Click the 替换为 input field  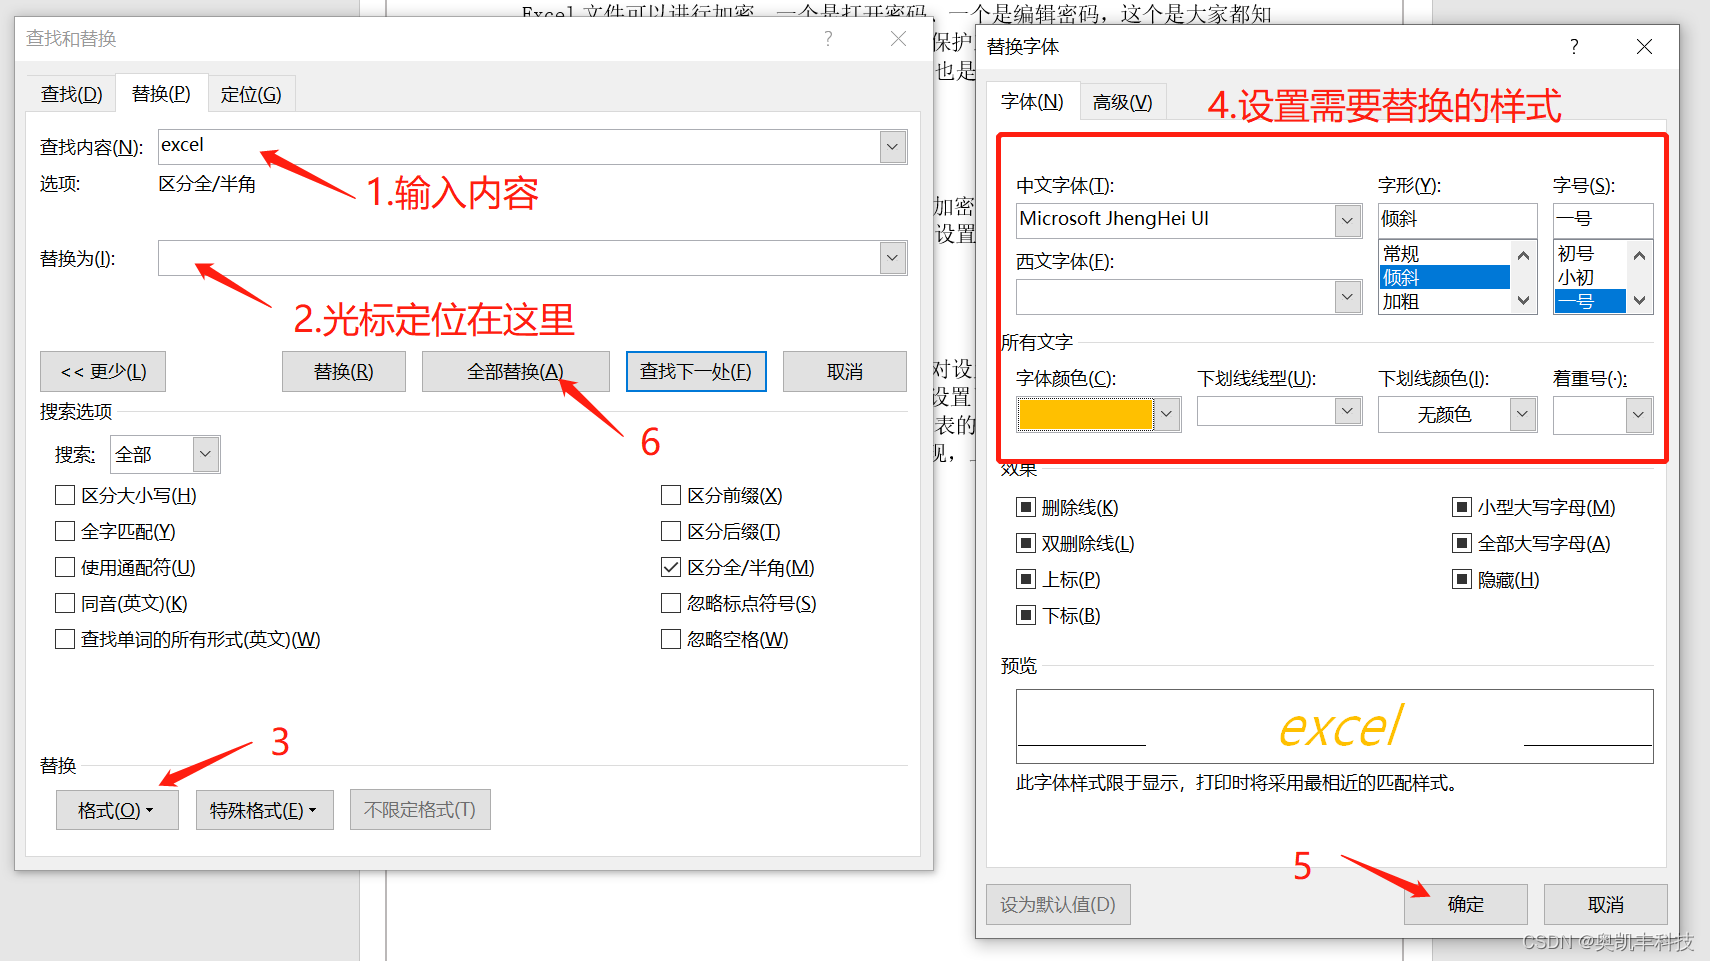point(519,258)
